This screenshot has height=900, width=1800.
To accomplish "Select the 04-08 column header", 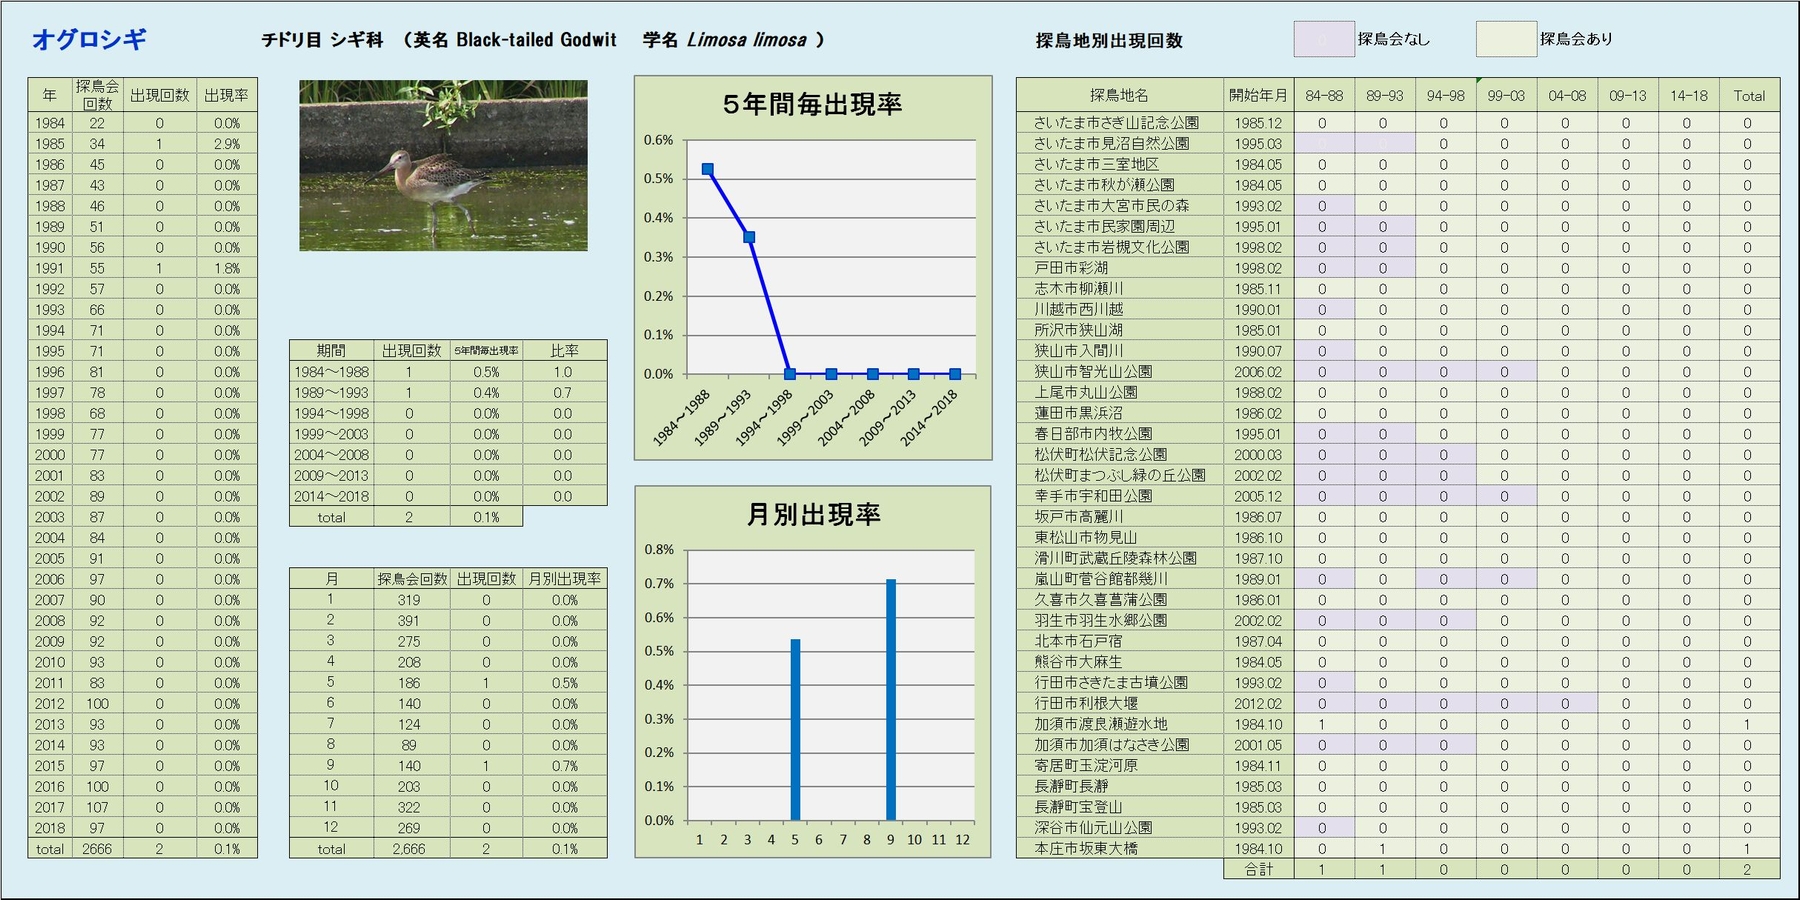I will pyautogui.click(x=1567, y=95).
